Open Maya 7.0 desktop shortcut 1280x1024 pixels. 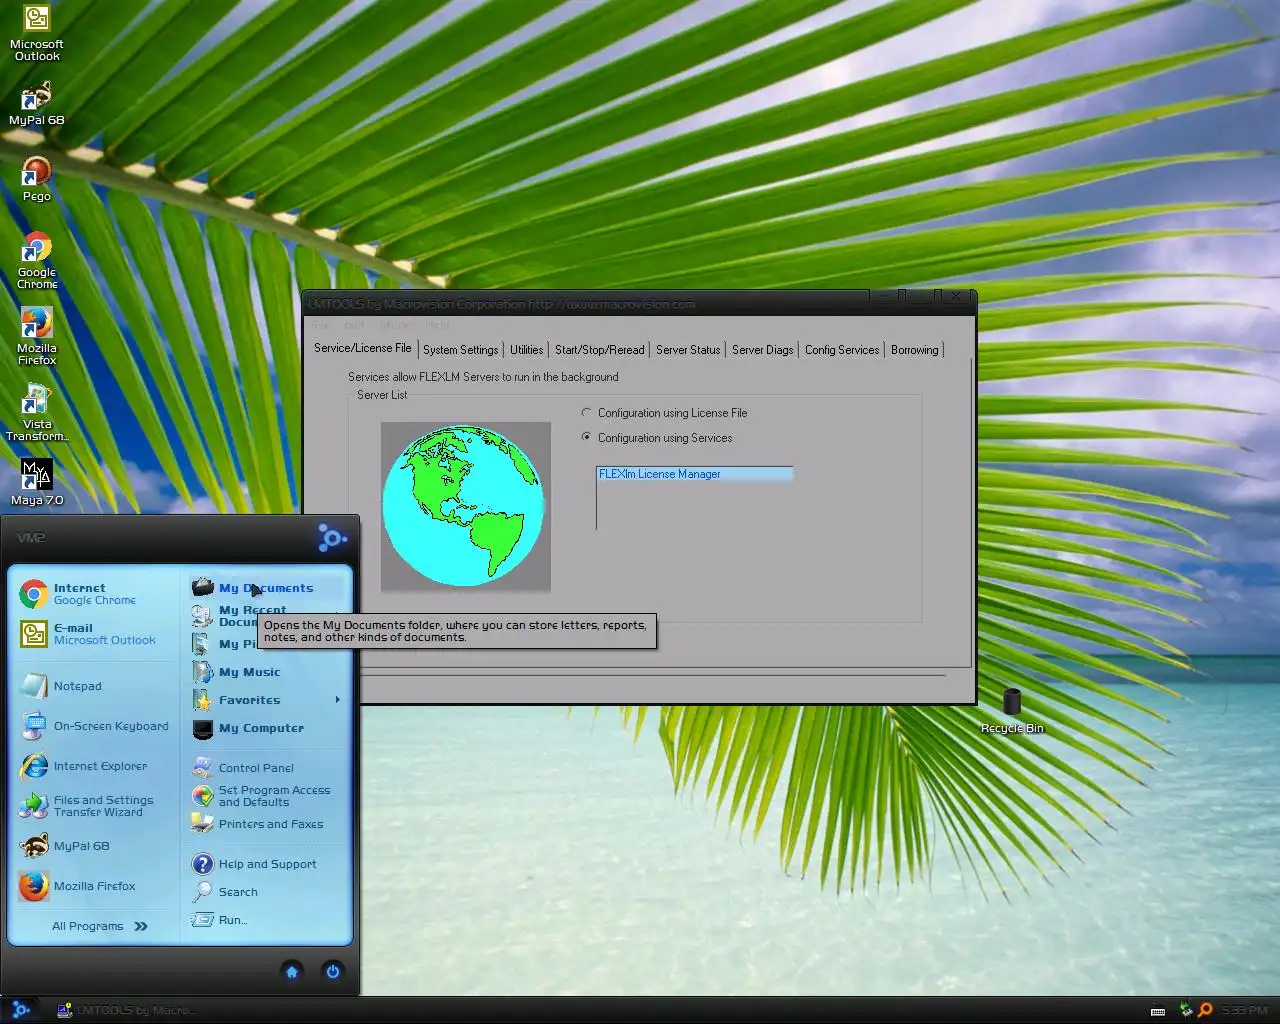pos(37,483)
